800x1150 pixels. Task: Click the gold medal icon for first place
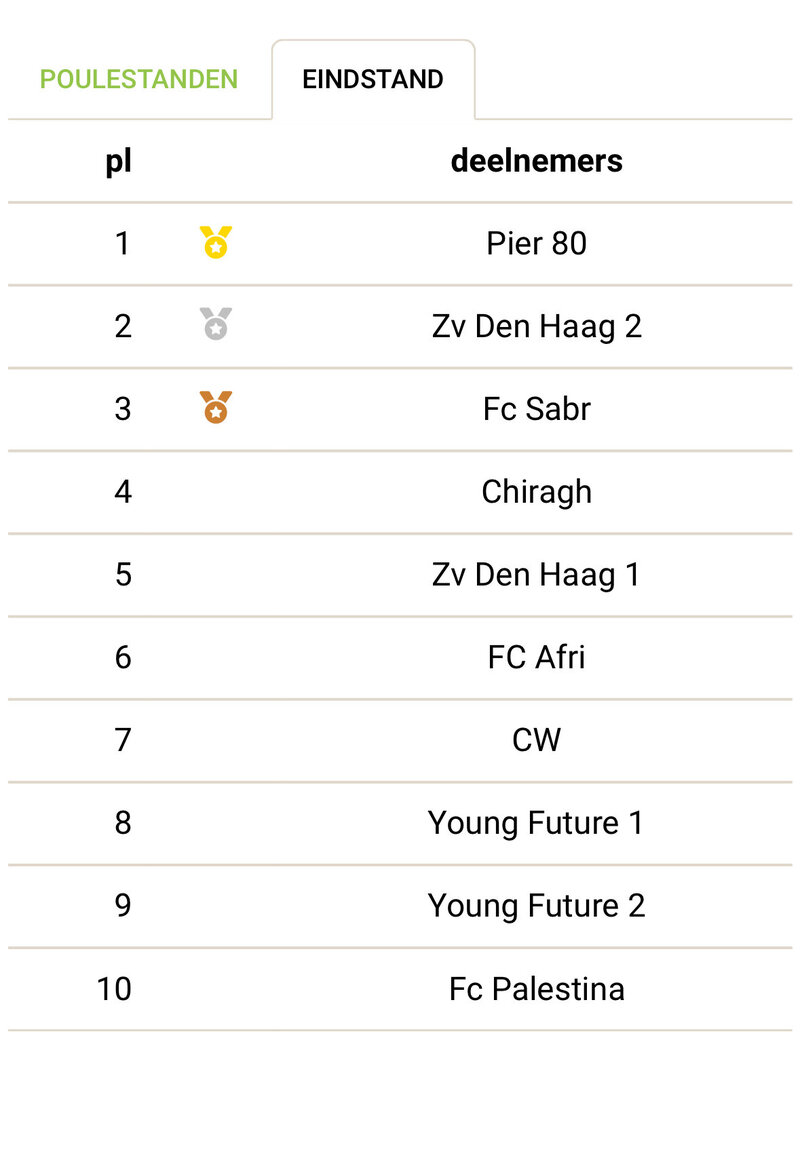click(x=216, y=243)
